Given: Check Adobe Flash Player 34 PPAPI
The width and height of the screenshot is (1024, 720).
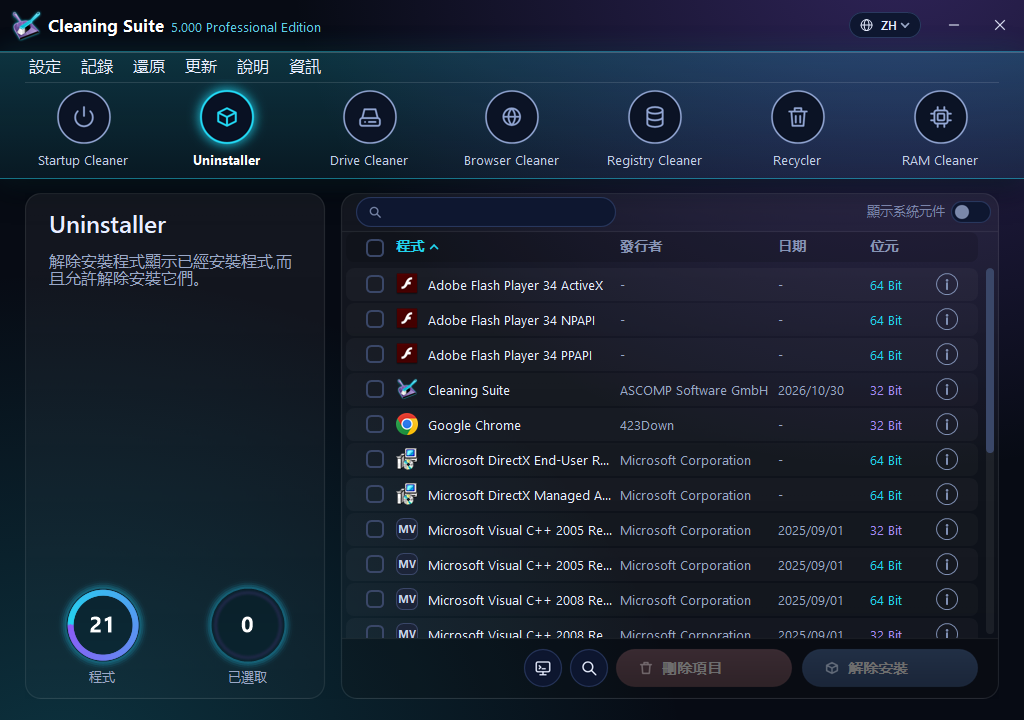Looking at the screenshot, I should click(x=375, y=354).
